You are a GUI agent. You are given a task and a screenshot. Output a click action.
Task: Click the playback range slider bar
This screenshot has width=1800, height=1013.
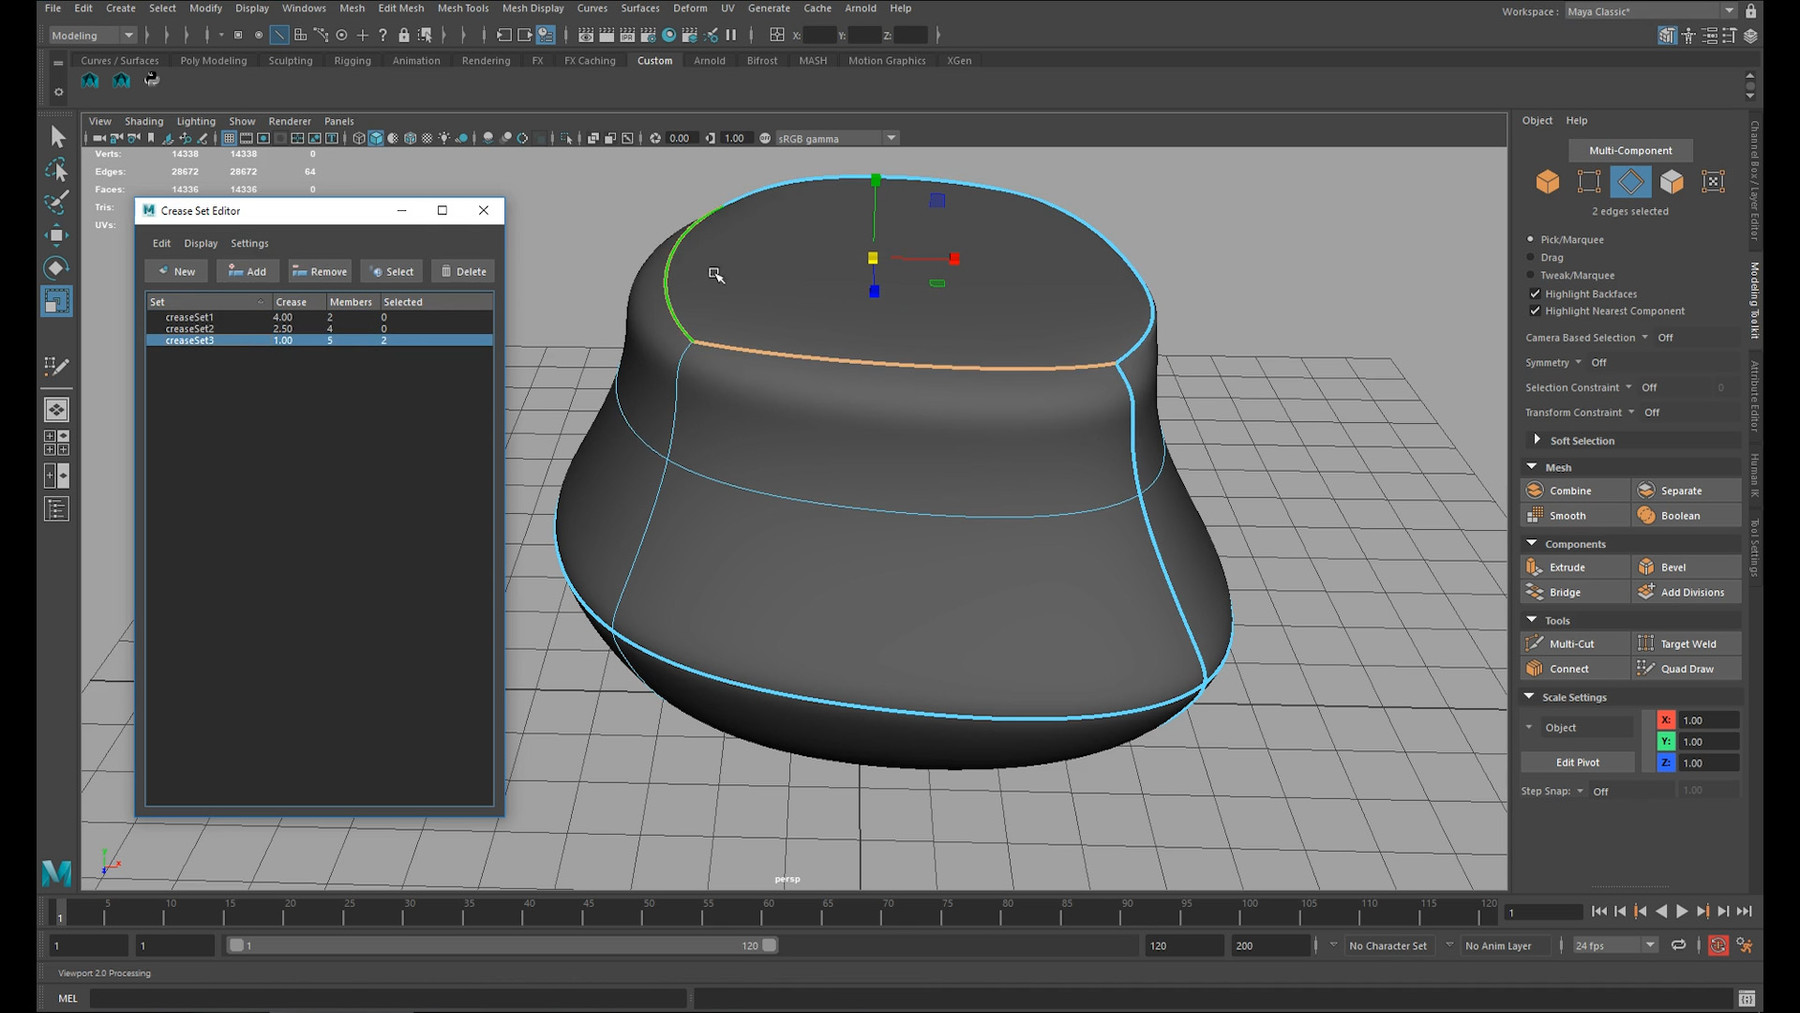(503, 945)
